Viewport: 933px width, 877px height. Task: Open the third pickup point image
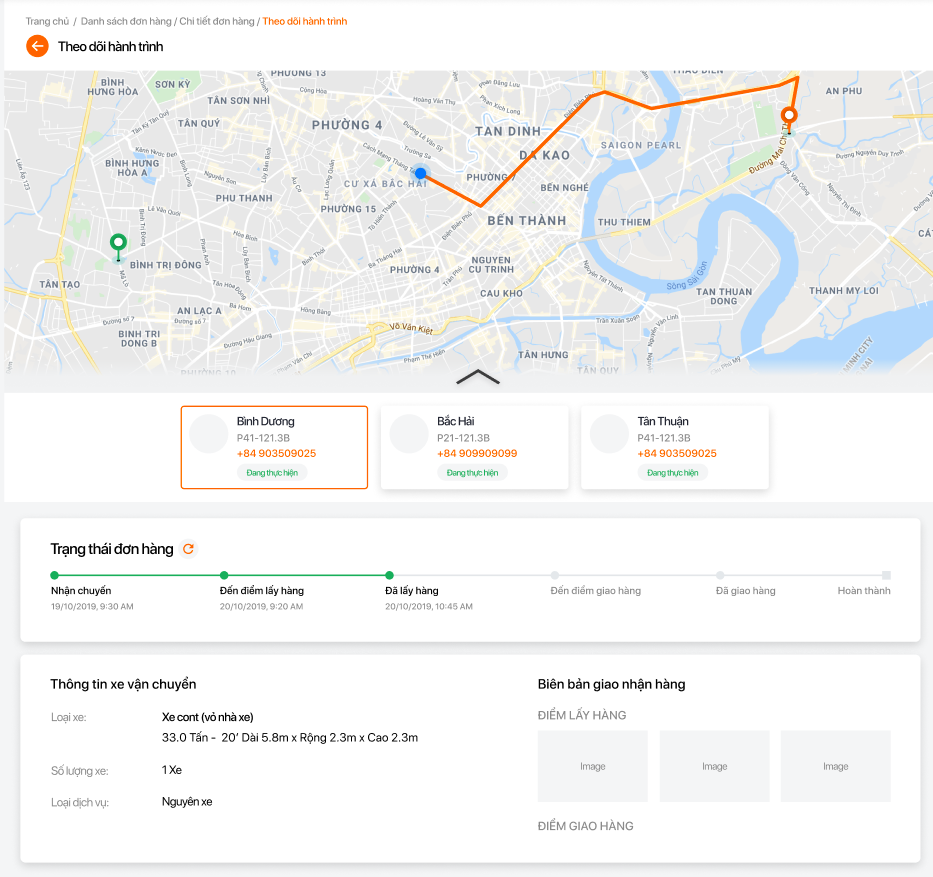835,766
